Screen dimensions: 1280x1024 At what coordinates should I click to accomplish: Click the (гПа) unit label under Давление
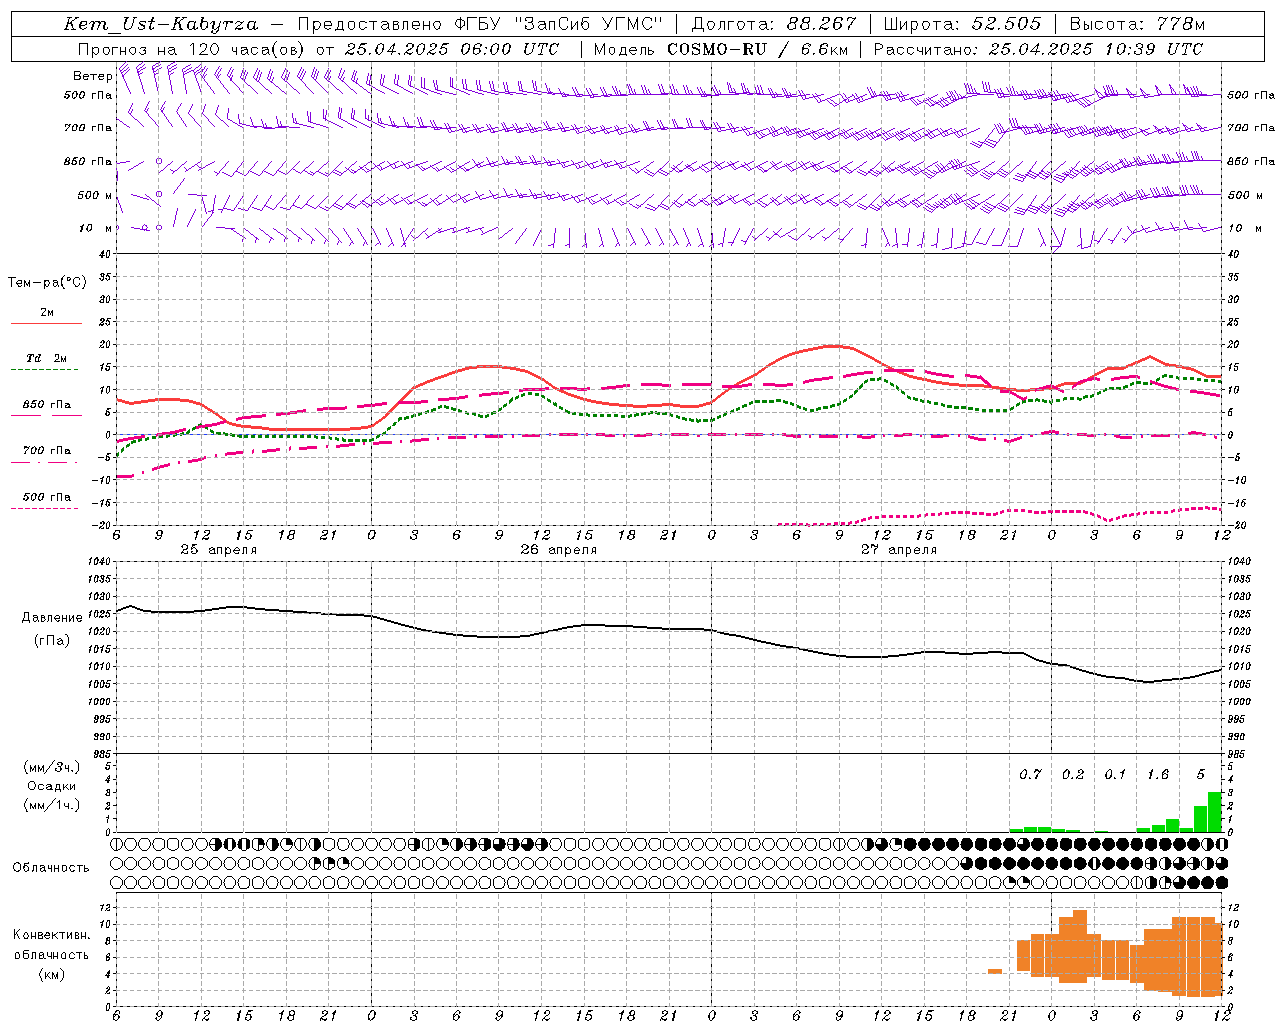pos(52,641)
